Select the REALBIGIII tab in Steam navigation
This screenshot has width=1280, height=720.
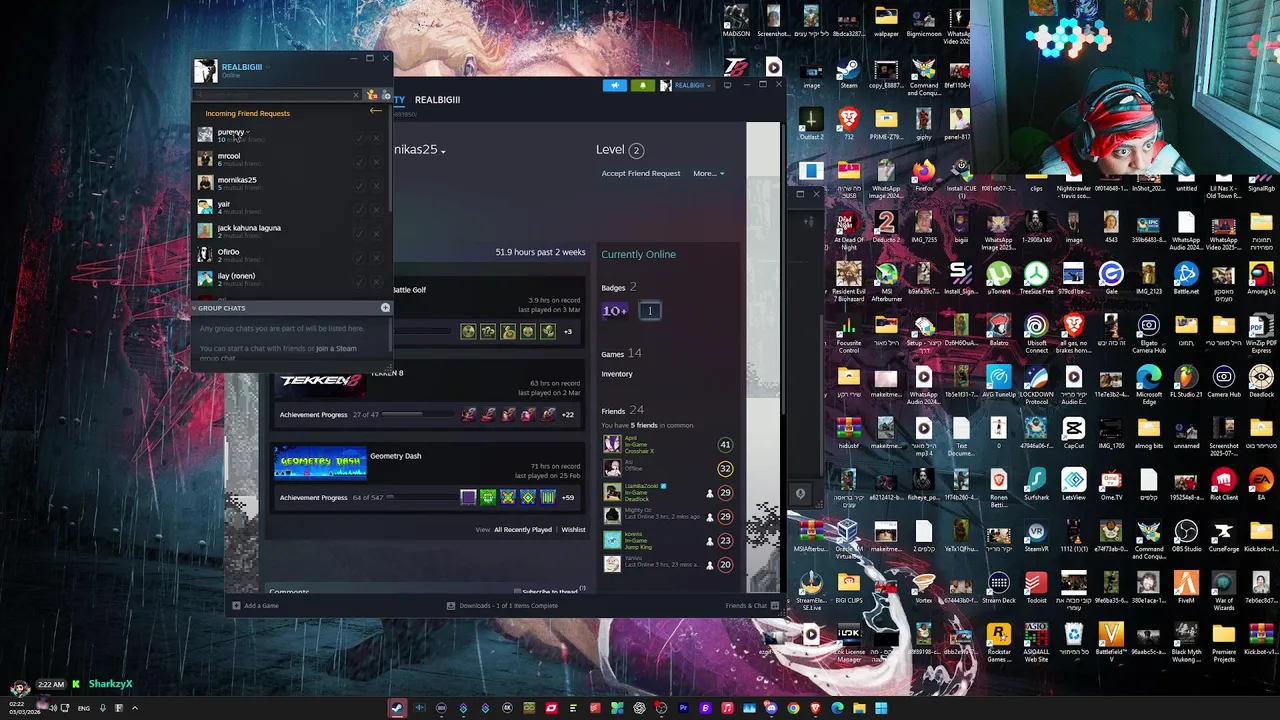[437, 100]
